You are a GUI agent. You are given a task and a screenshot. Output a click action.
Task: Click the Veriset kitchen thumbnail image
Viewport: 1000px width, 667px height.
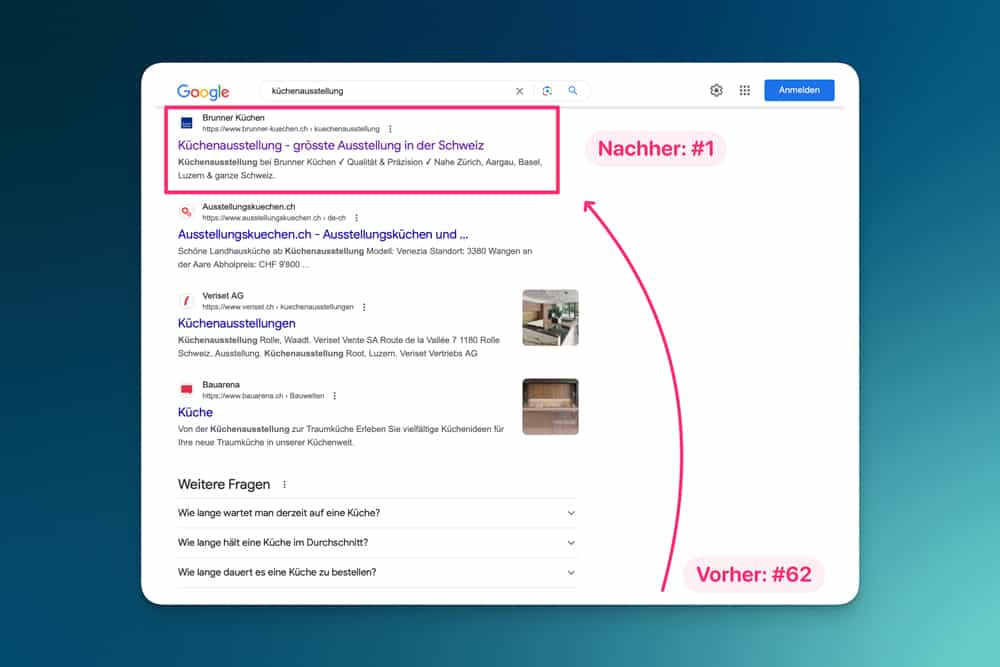[550, 318]
